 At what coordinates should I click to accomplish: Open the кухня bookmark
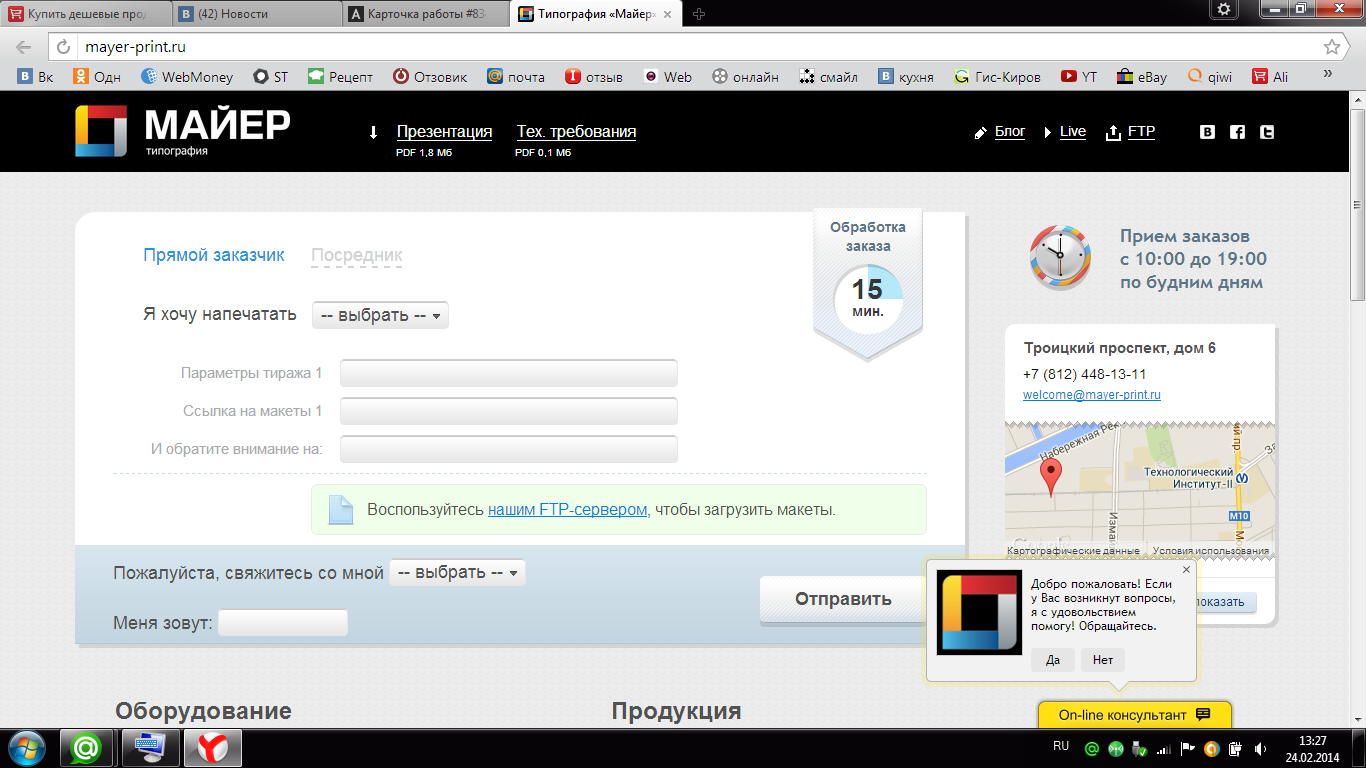click(906, 76)
